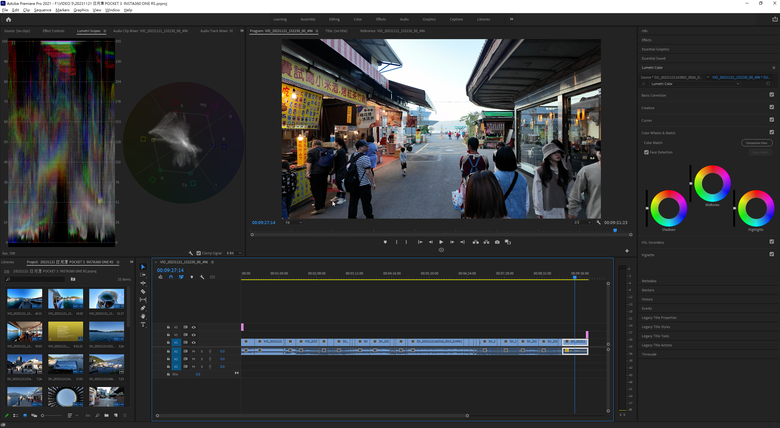Screen dimensions: 780x428
Task: Select the Pen tool
Action: 143,308
